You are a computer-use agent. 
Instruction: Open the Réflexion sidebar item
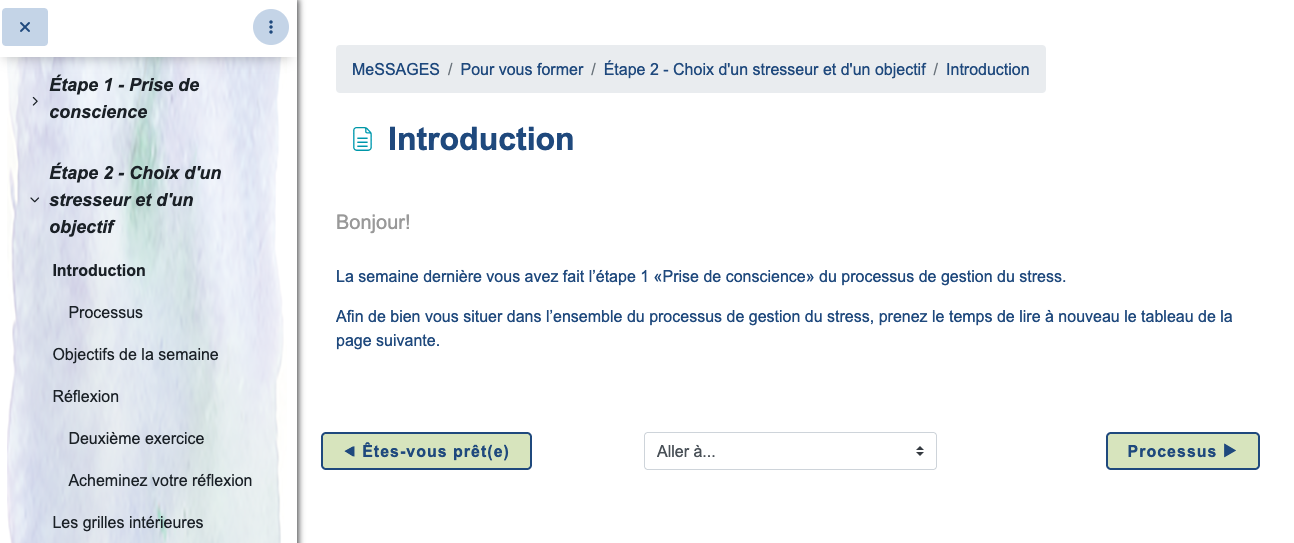click(85, 396)
